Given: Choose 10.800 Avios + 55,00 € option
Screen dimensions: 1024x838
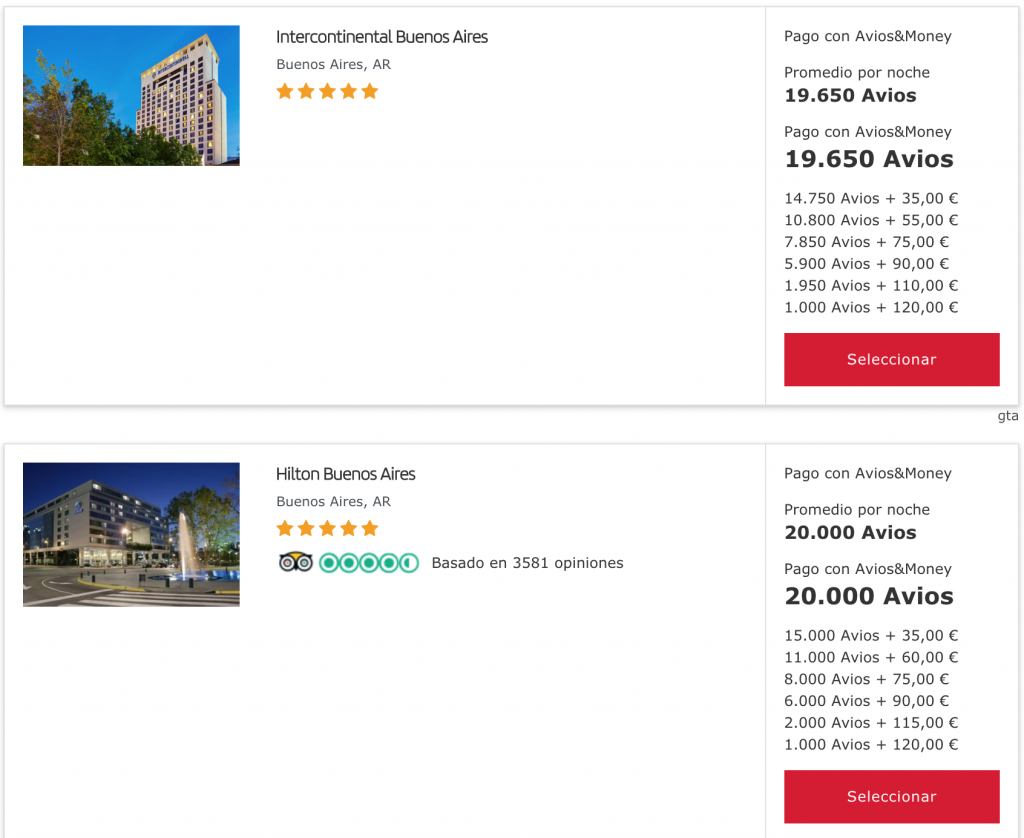Looking at the screenshot, I should click(871, 220).
